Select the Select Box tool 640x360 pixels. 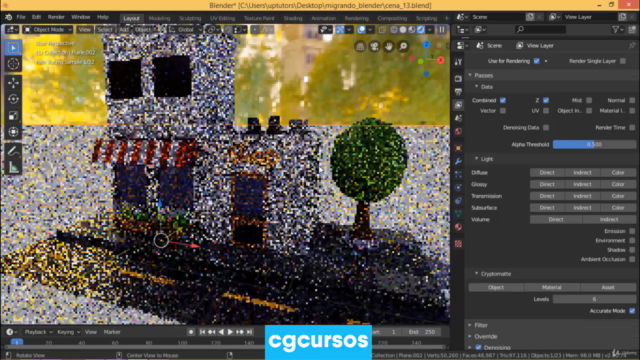click(13, 48)
